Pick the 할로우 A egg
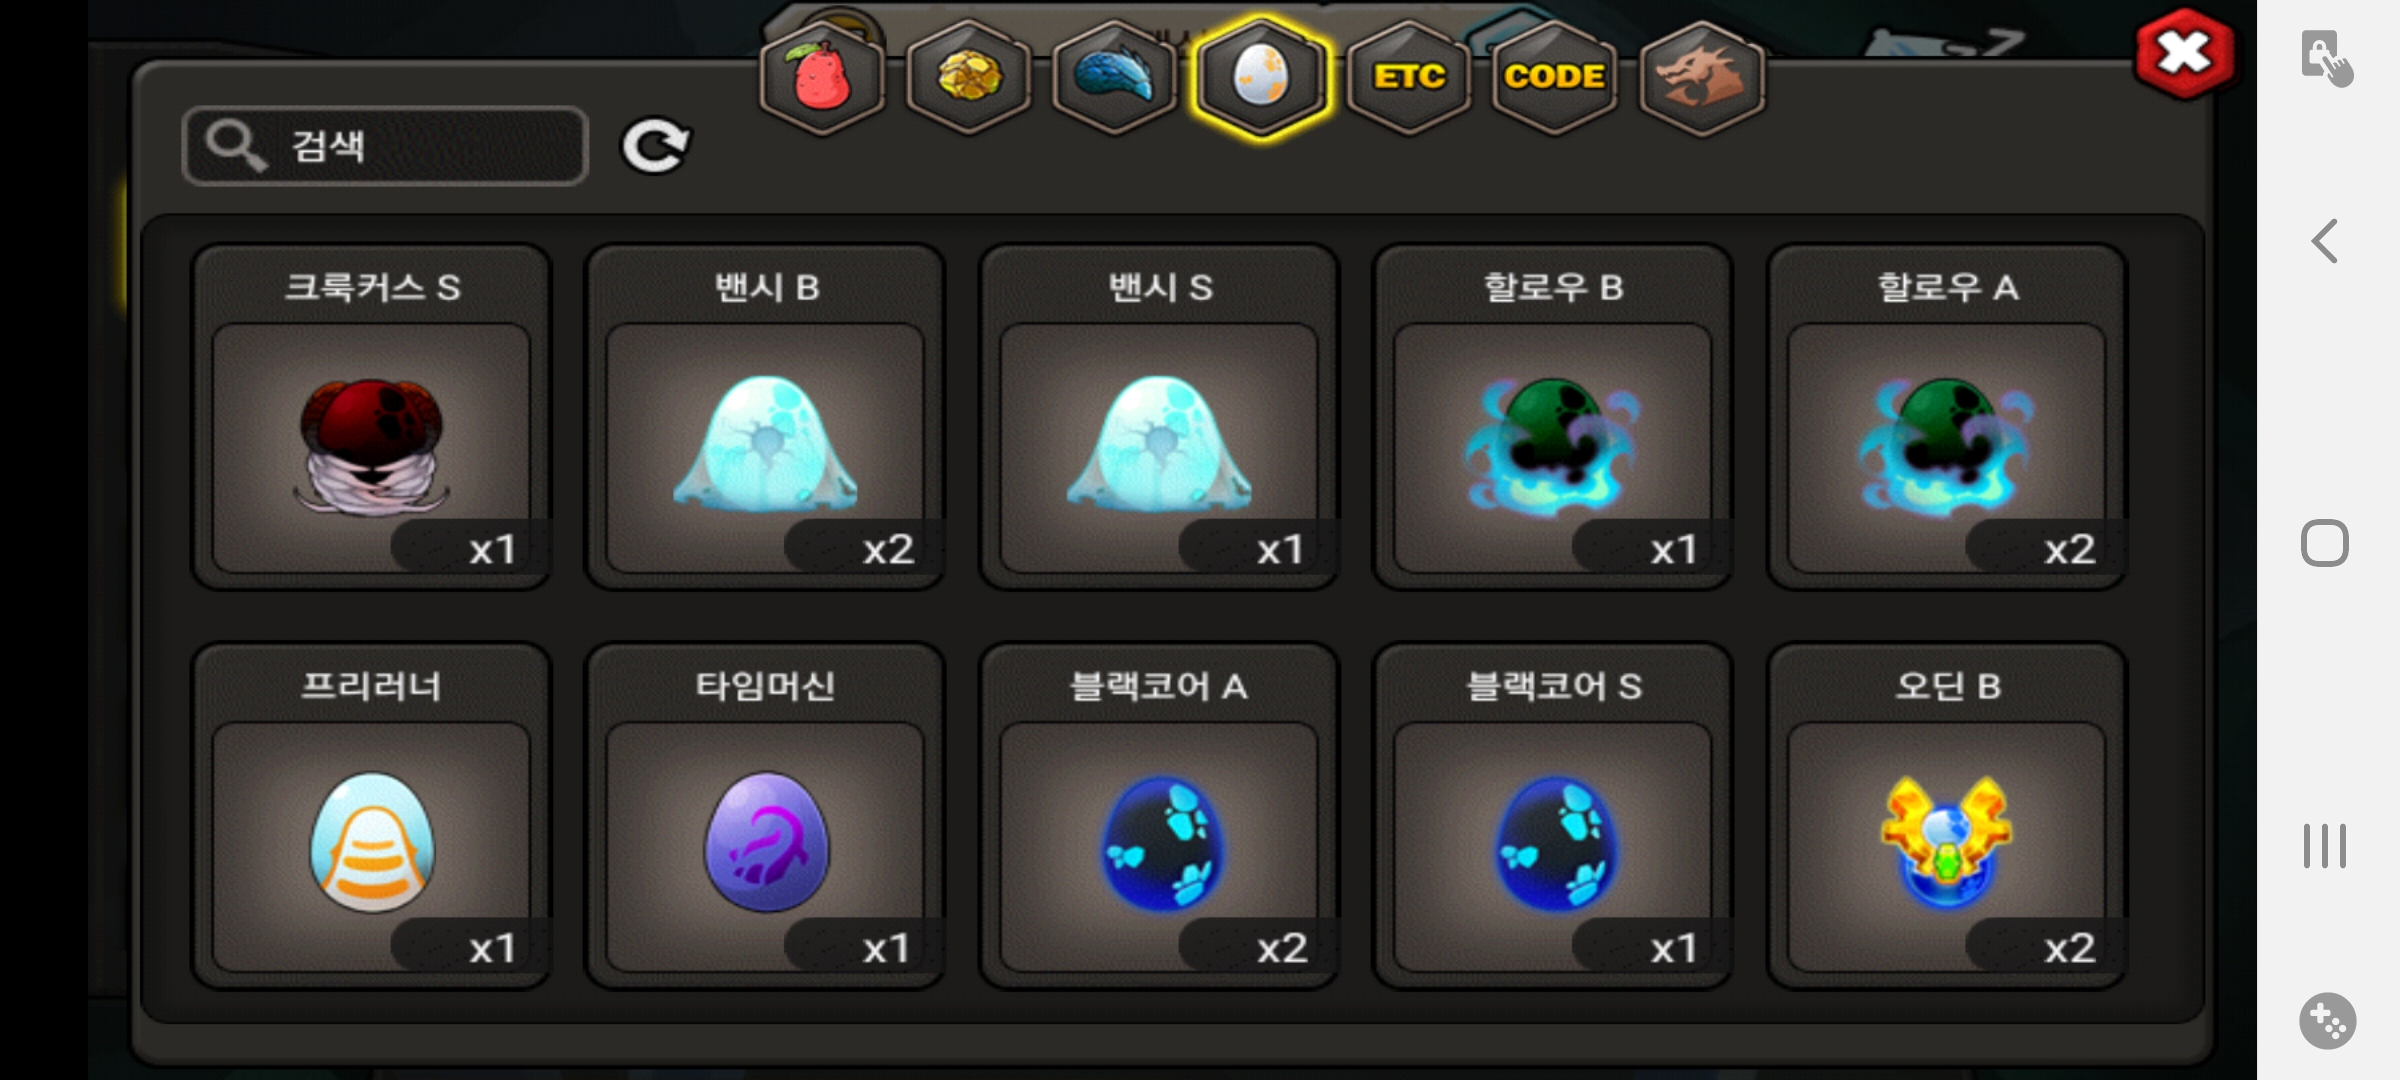Viewport: 2400px width, 1080px height. click(1947, 417)
